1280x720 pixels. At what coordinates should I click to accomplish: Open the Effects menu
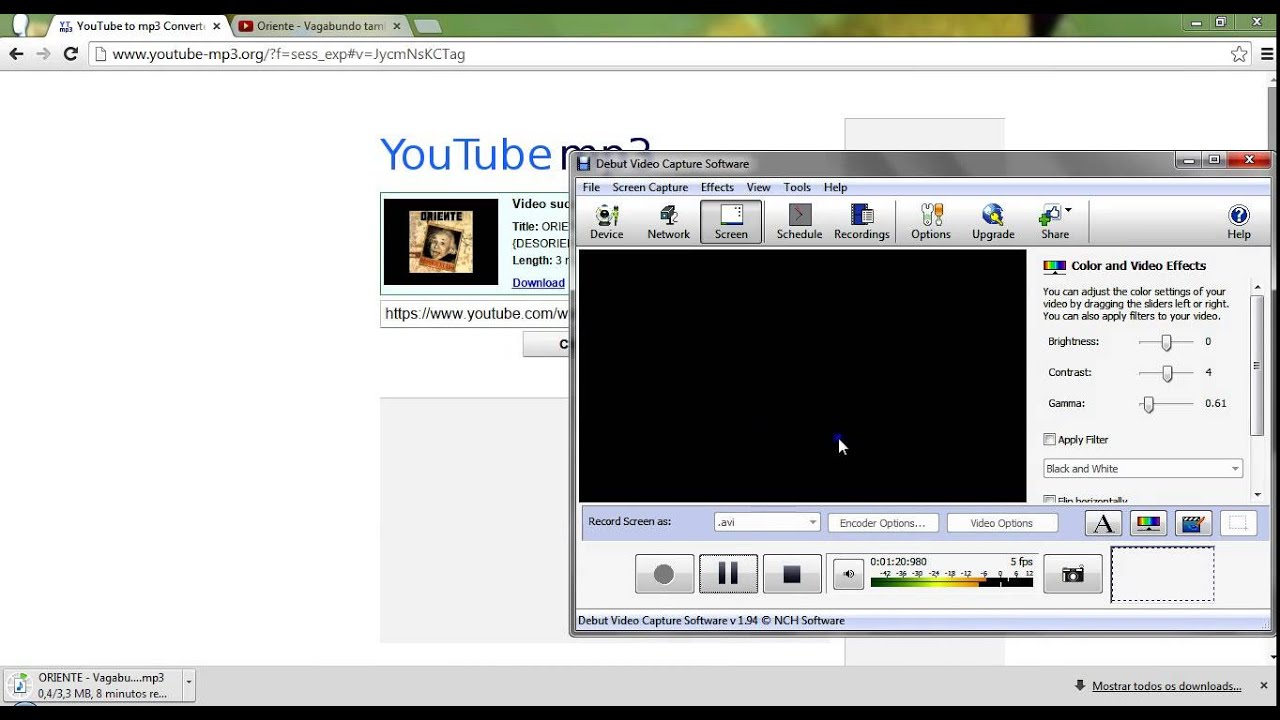(x=717, y=187)
